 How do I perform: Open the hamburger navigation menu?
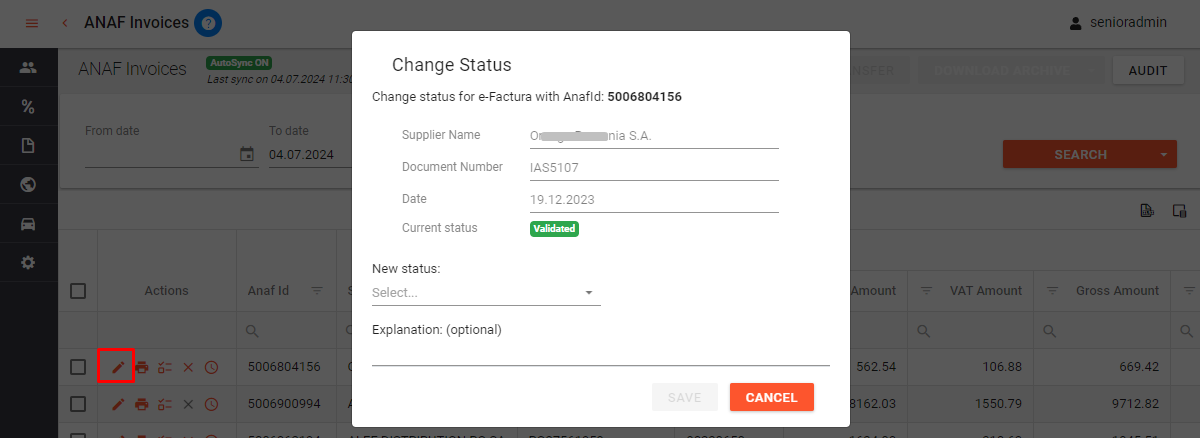pos(31,23)
